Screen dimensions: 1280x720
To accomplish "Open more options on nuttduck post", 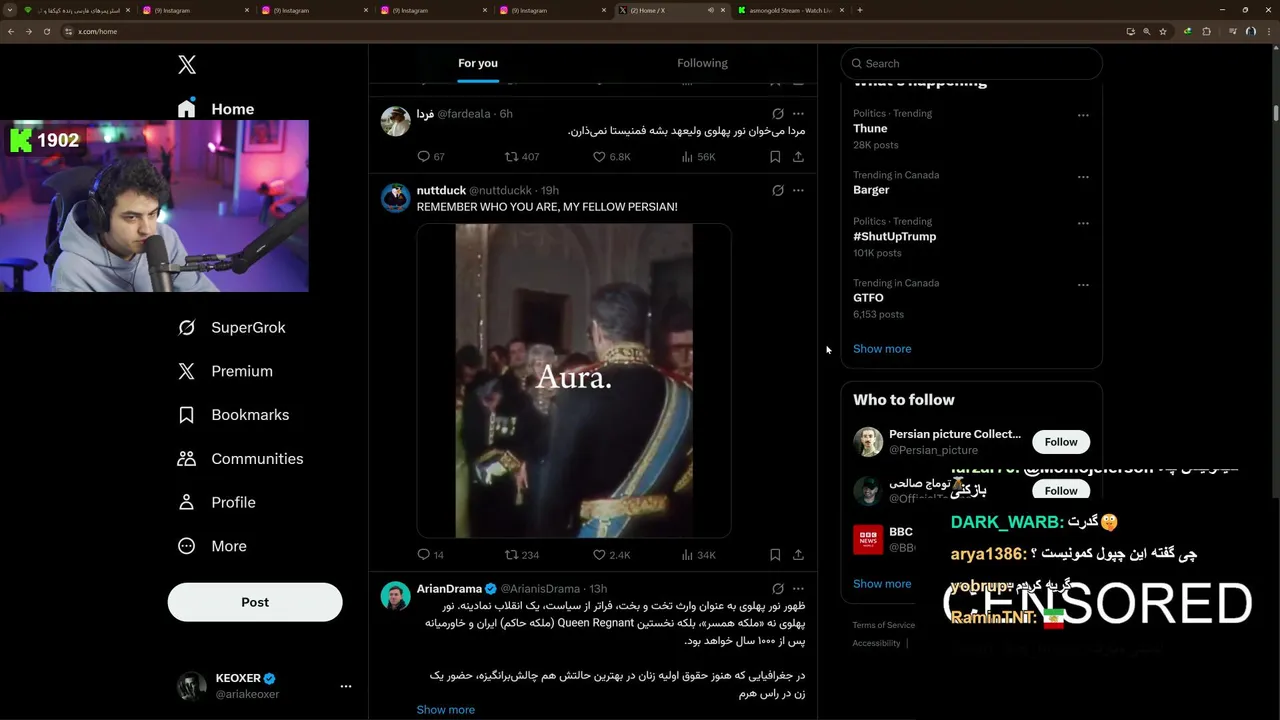I will click(798, 191).
